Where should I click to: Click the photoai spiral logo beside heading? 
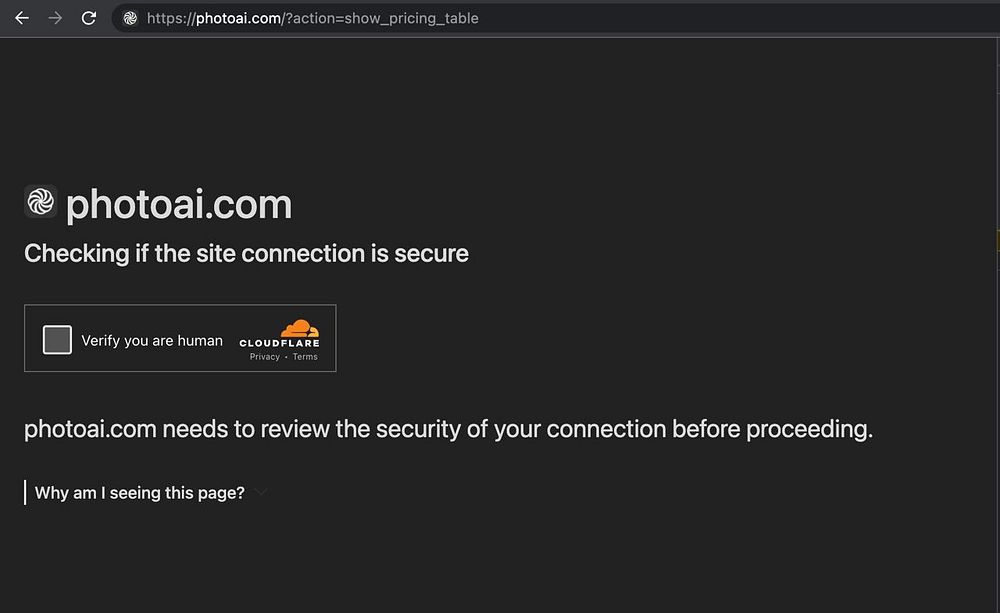point(41,203)
